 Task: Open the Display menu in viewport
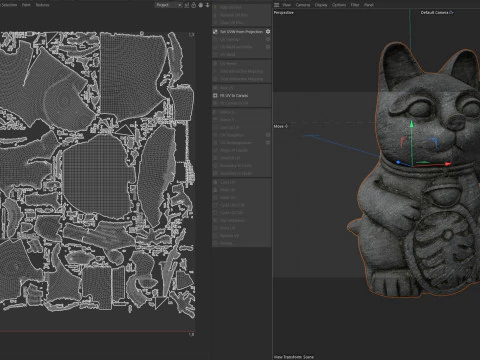(x=321, y=5)
